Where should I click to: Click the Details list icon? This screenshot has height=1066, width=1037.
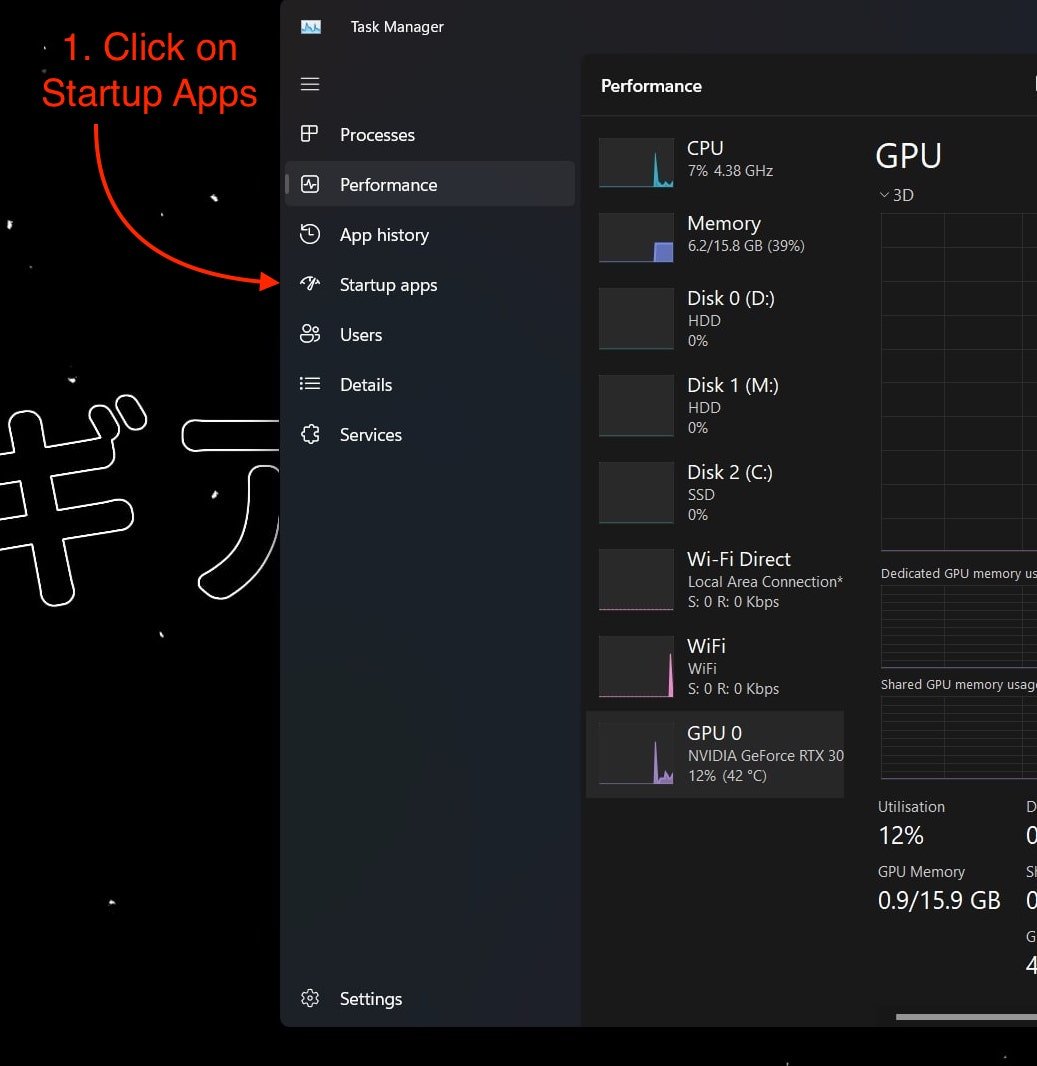(x=310, y=384)
